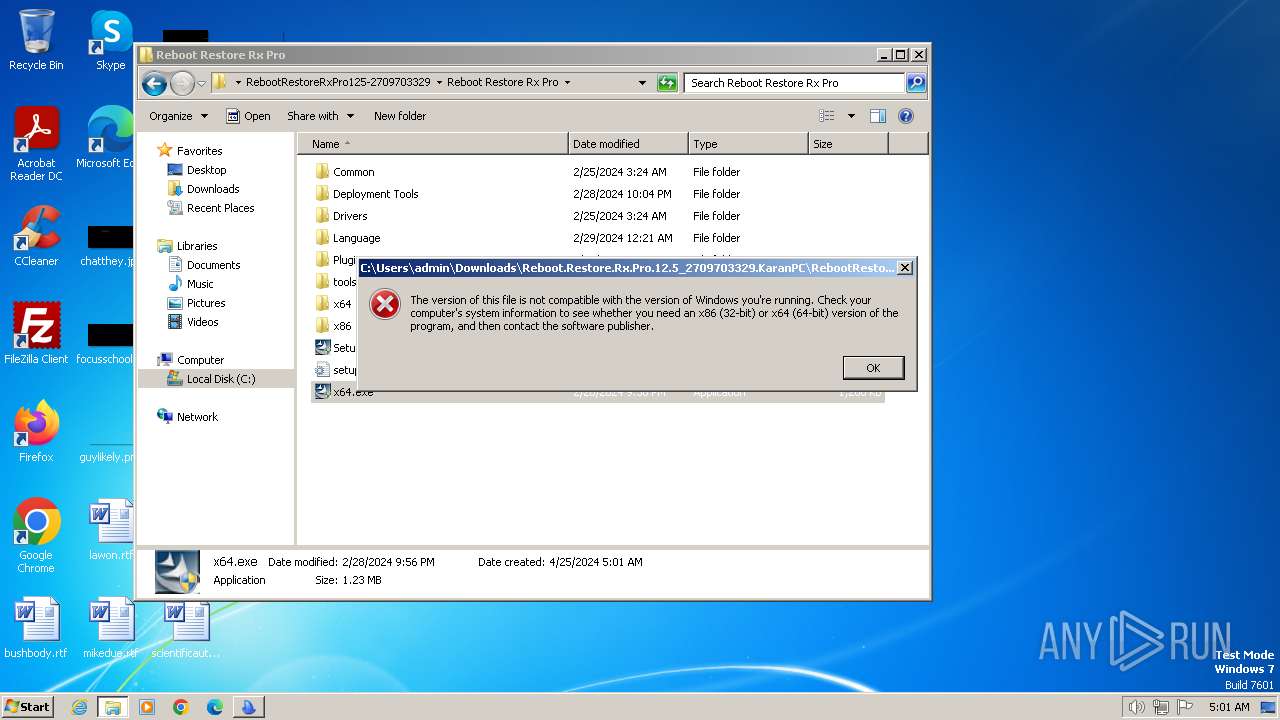Select the Firefox desktop shortcut

36,431
